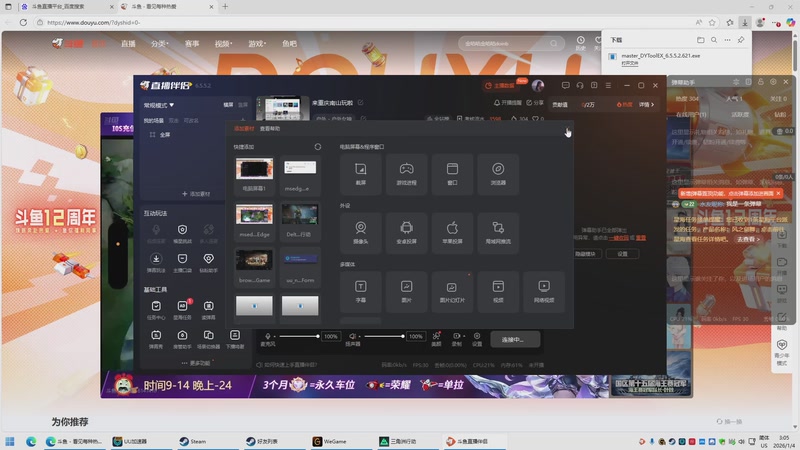Viewport: 800px width, 450px height.
Task: Refresh the quick-add source list
Action: [x=318, y=147]
